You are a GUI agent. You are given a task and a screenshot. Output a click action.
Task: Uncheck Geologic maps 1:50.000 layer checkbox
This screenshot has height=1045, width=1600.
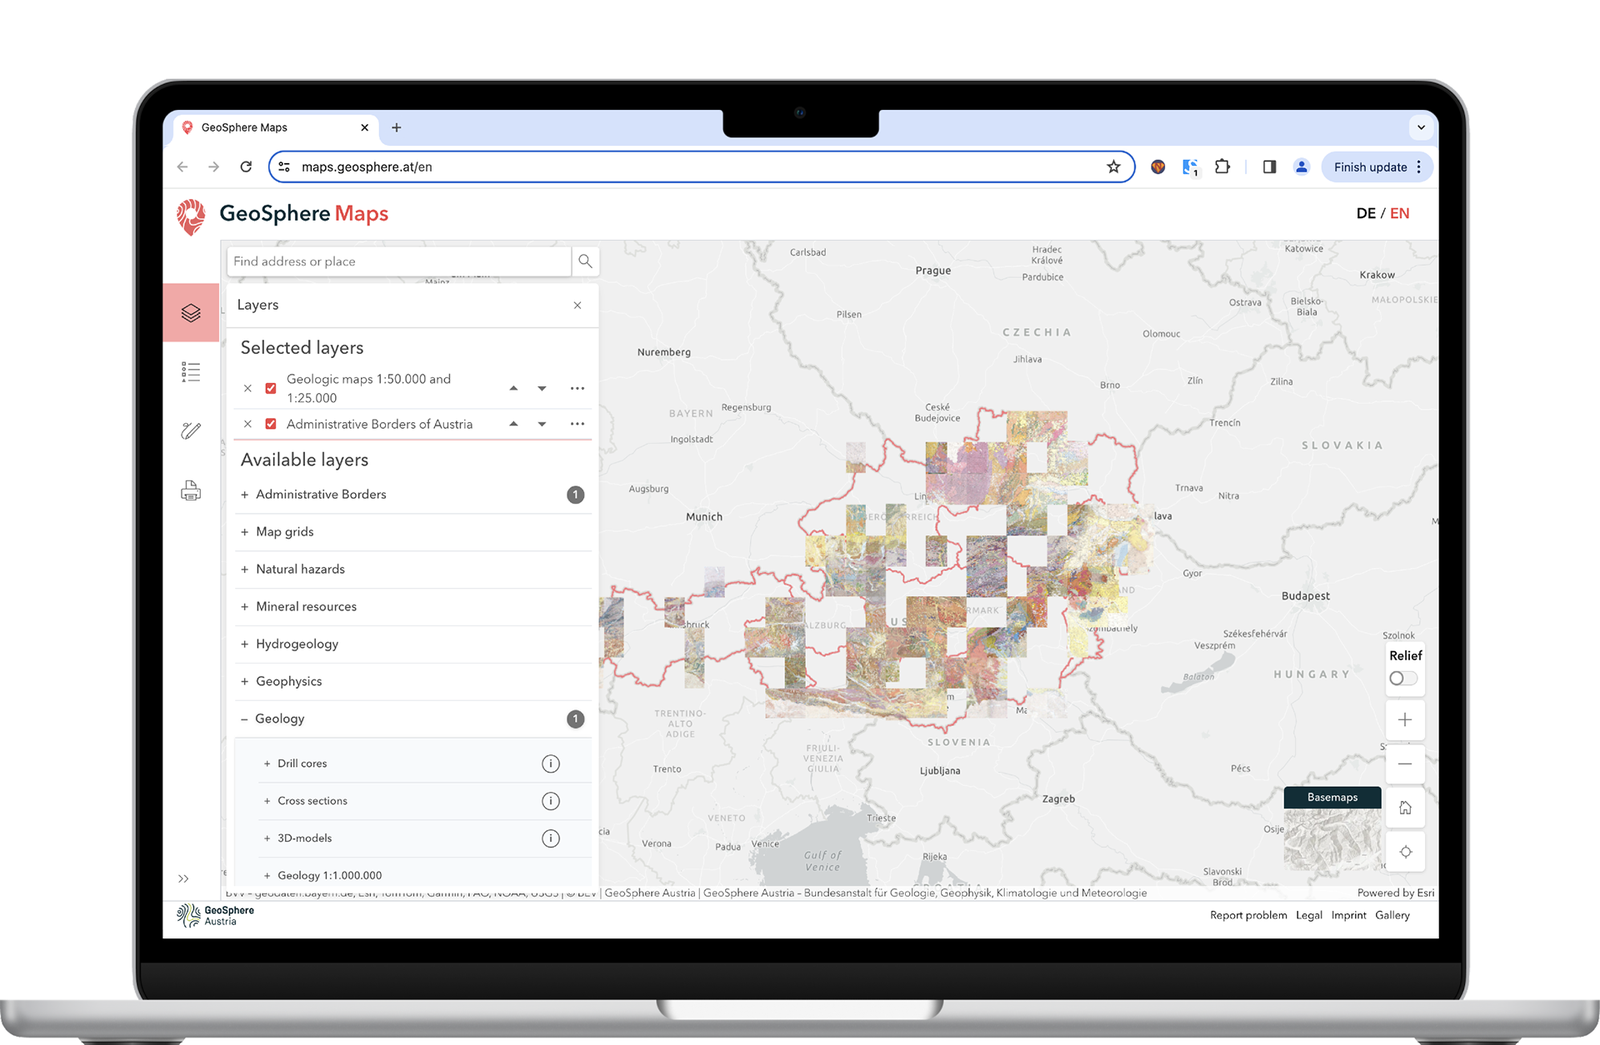[x=271, y=388]
